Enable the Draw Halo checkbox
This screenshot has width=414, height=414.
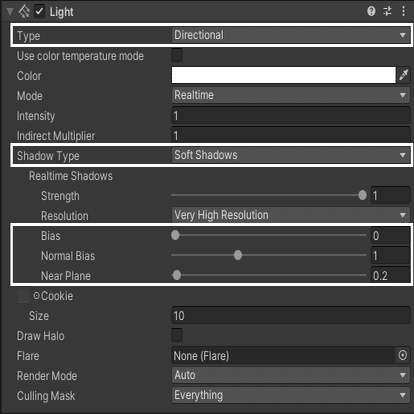click(177, 335)
